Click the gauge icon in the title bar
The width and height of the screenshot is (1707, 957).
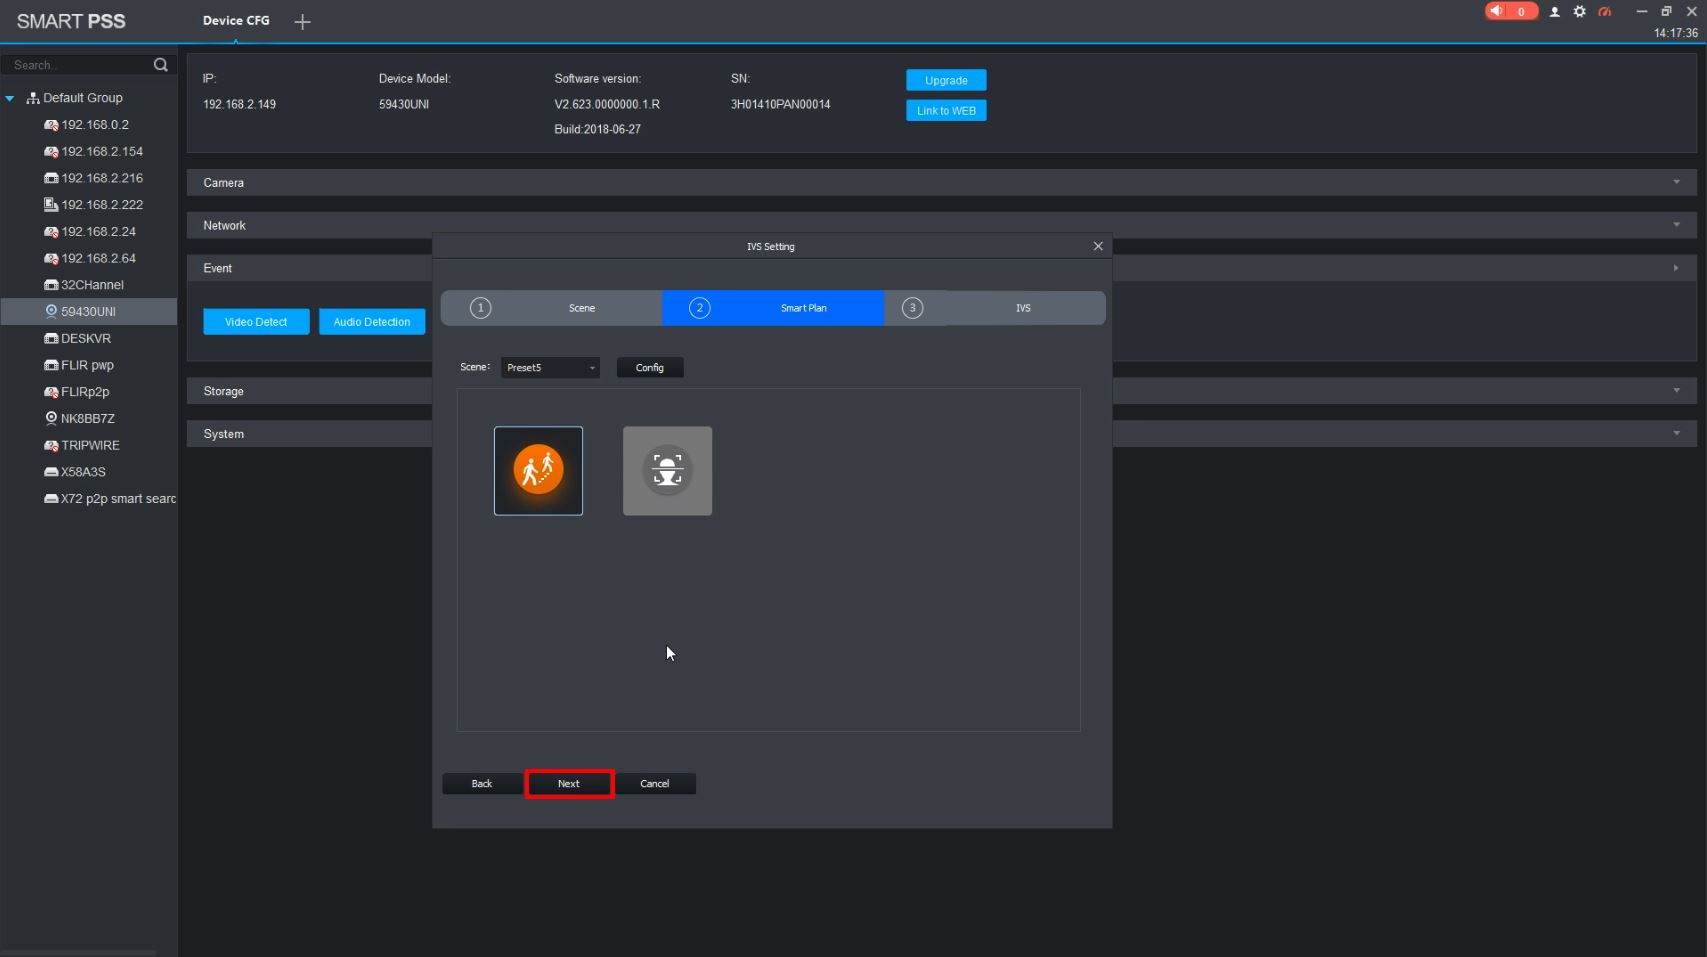(x=1605, y=12)
